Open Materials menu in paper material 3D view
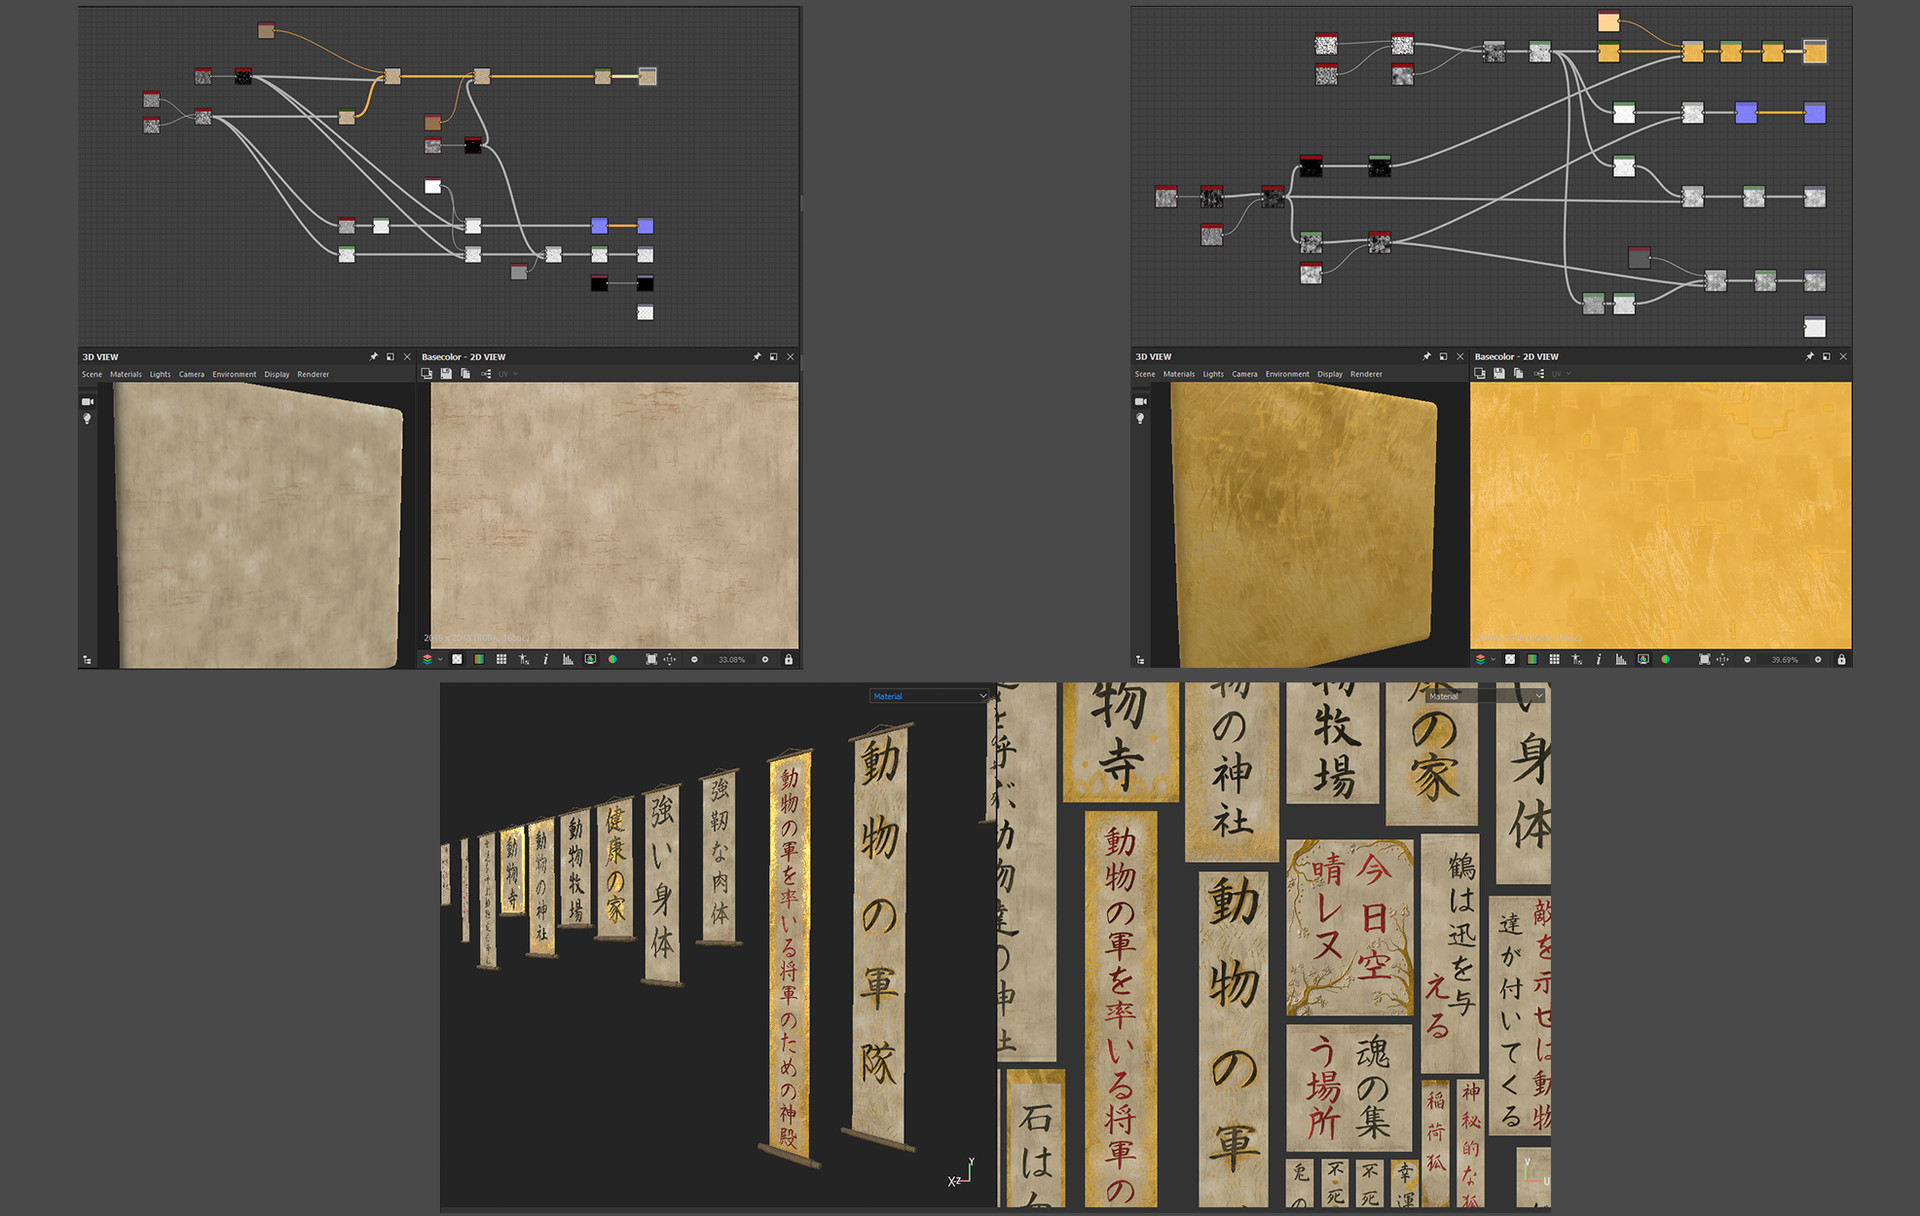The height and width of the screenshot is (1216, 1920). click(x=126, y=374)
